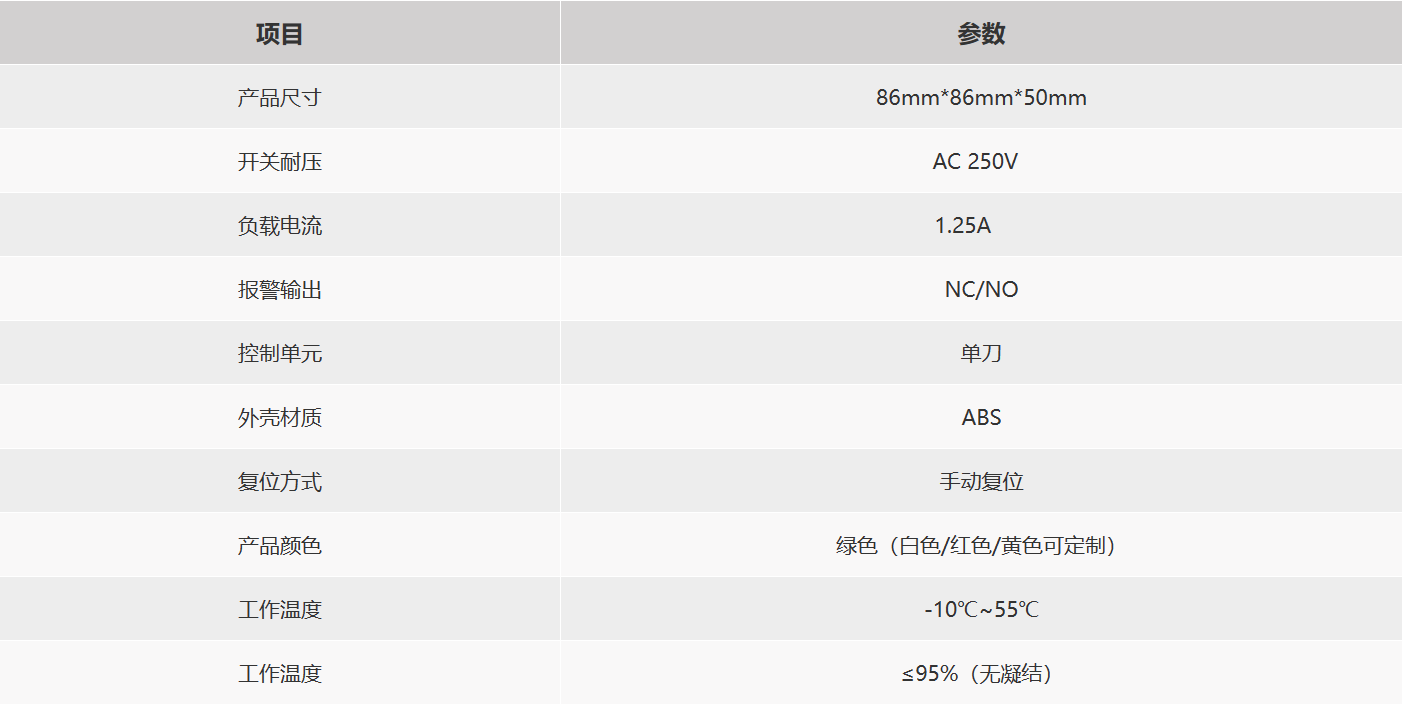Select the 外壳材质 label cell

click(x=280, y=418)
